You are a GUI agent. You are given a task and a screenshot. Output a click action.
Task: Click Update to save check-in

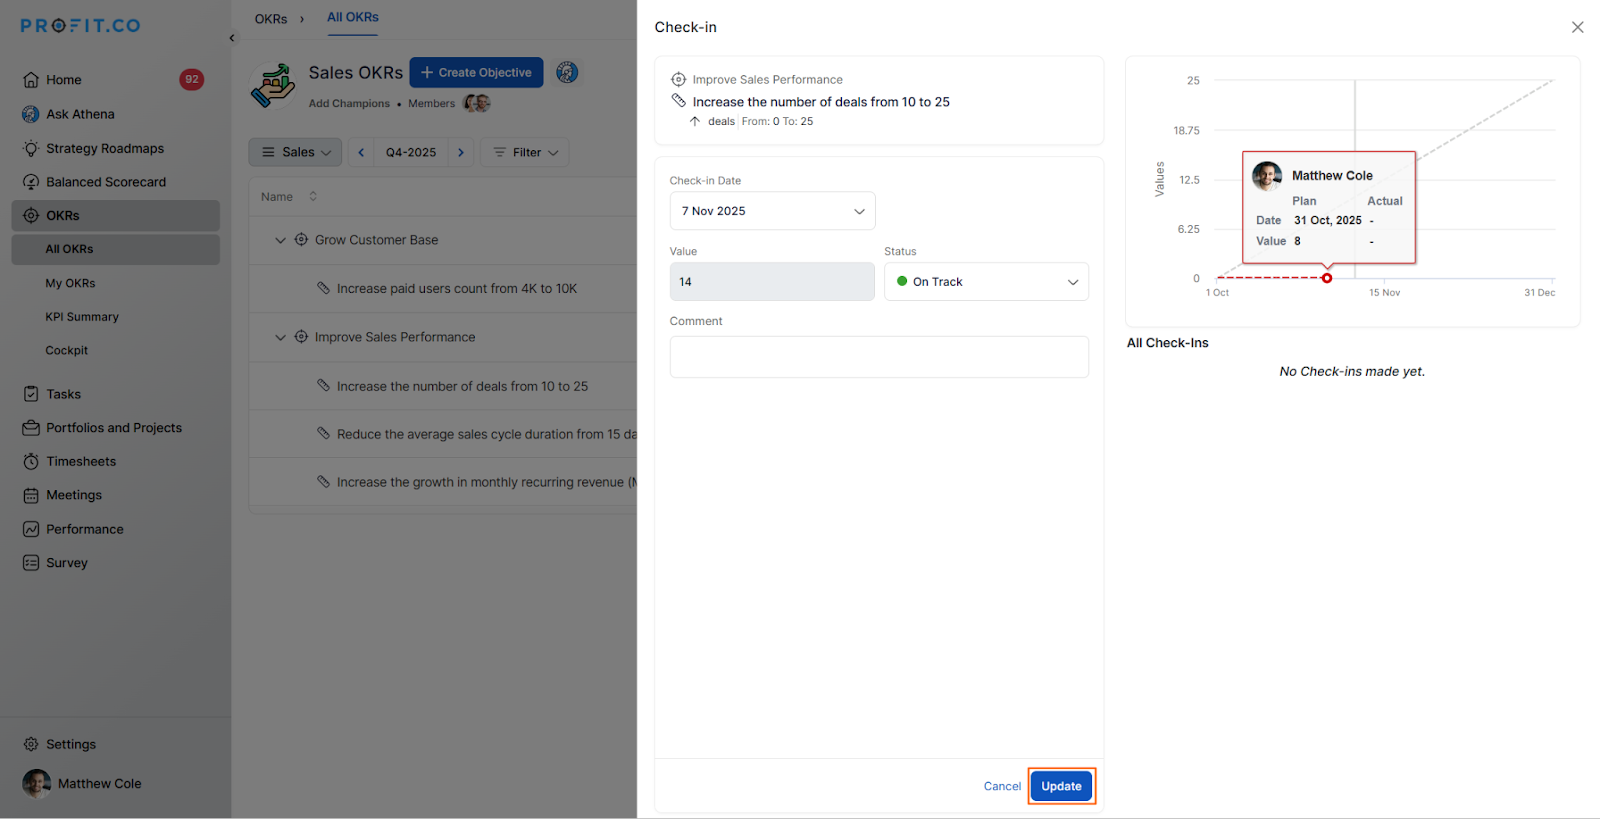(x=1061, y=786)
